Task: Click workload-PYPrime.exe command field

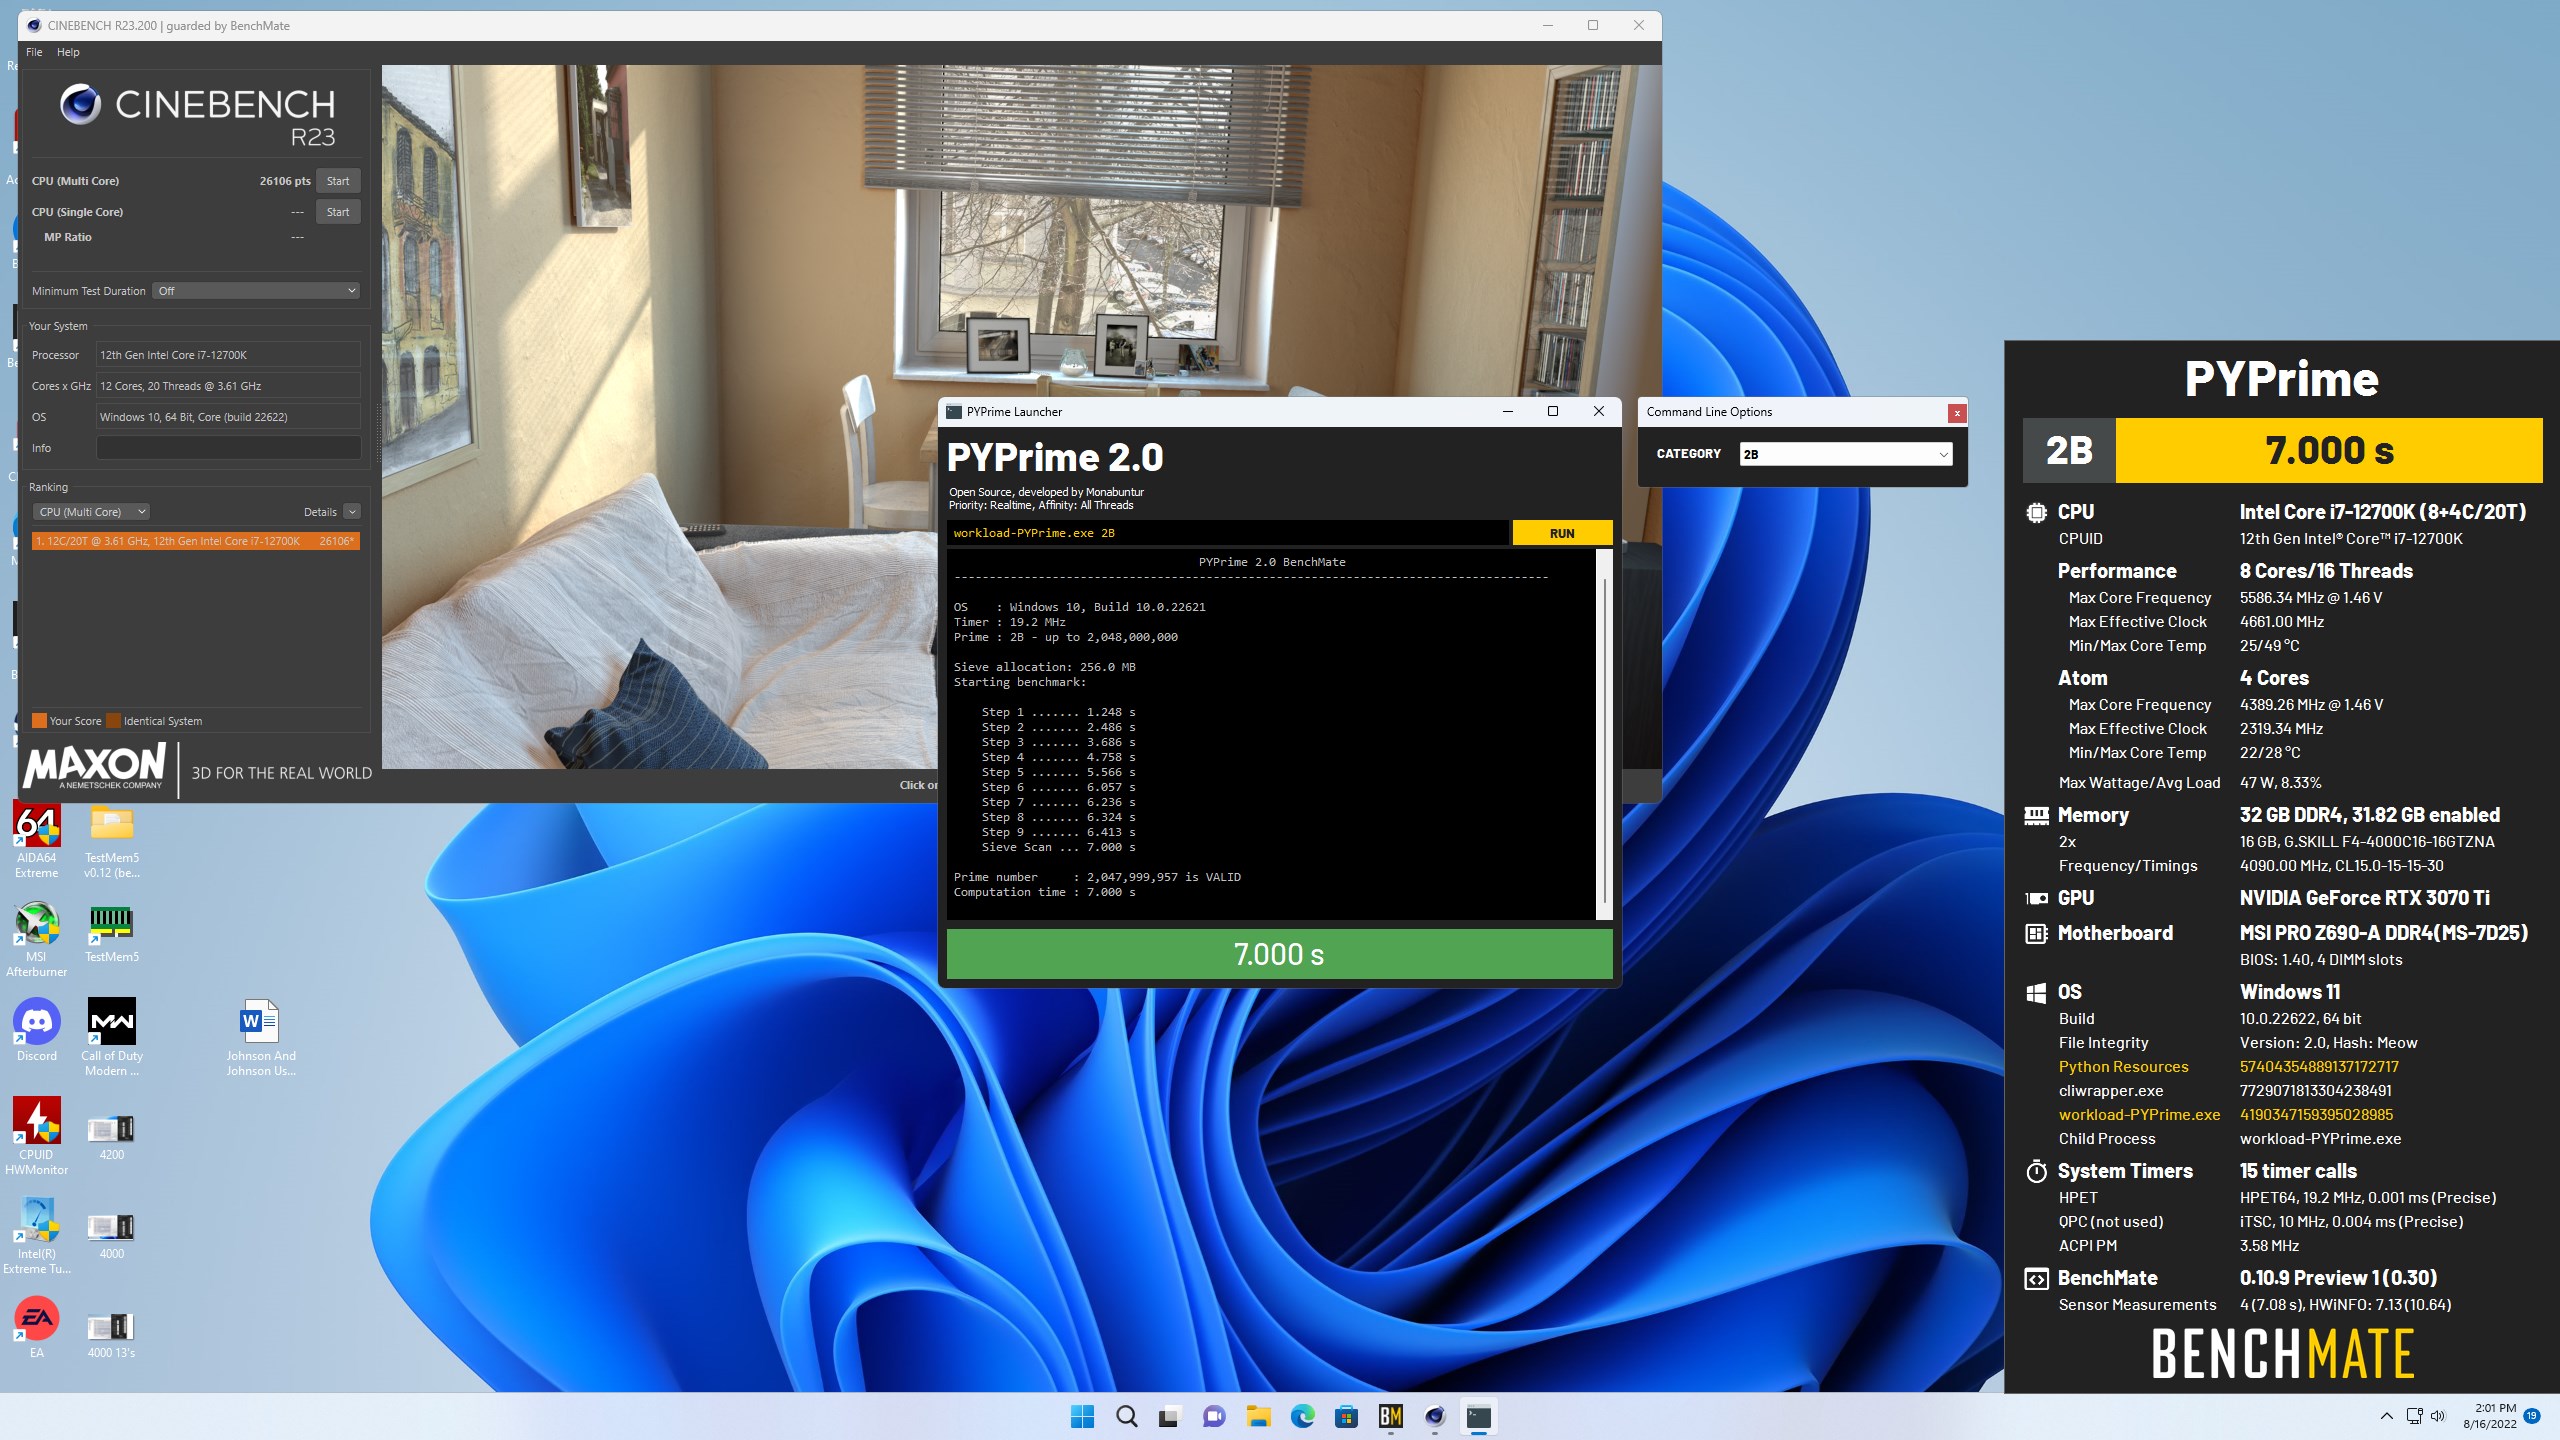Action: [x=1228, y=533]
